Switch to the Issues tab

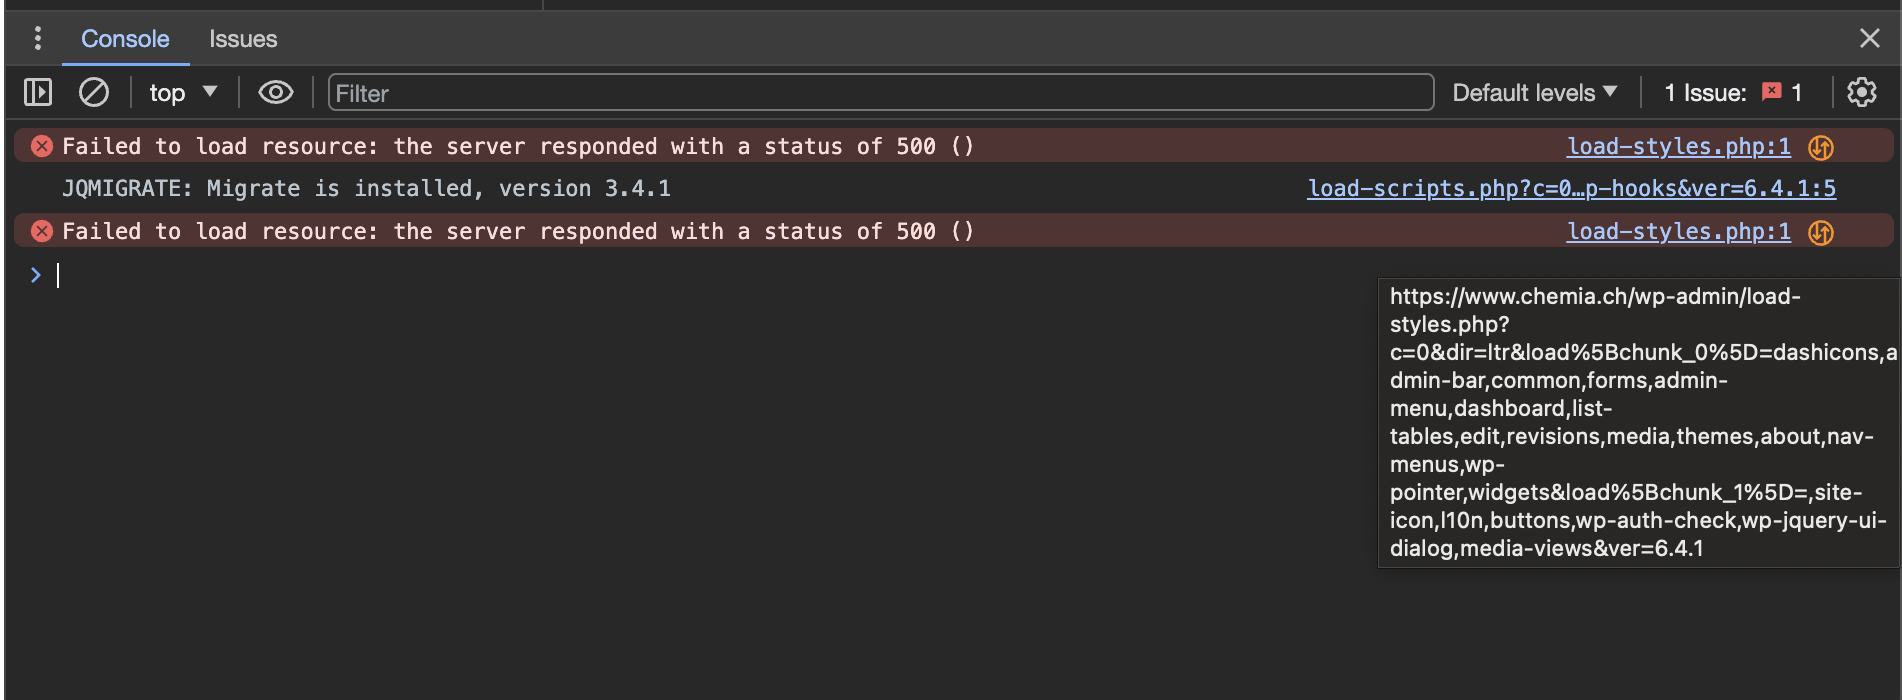pyautogui.click(x=243, y=39)
